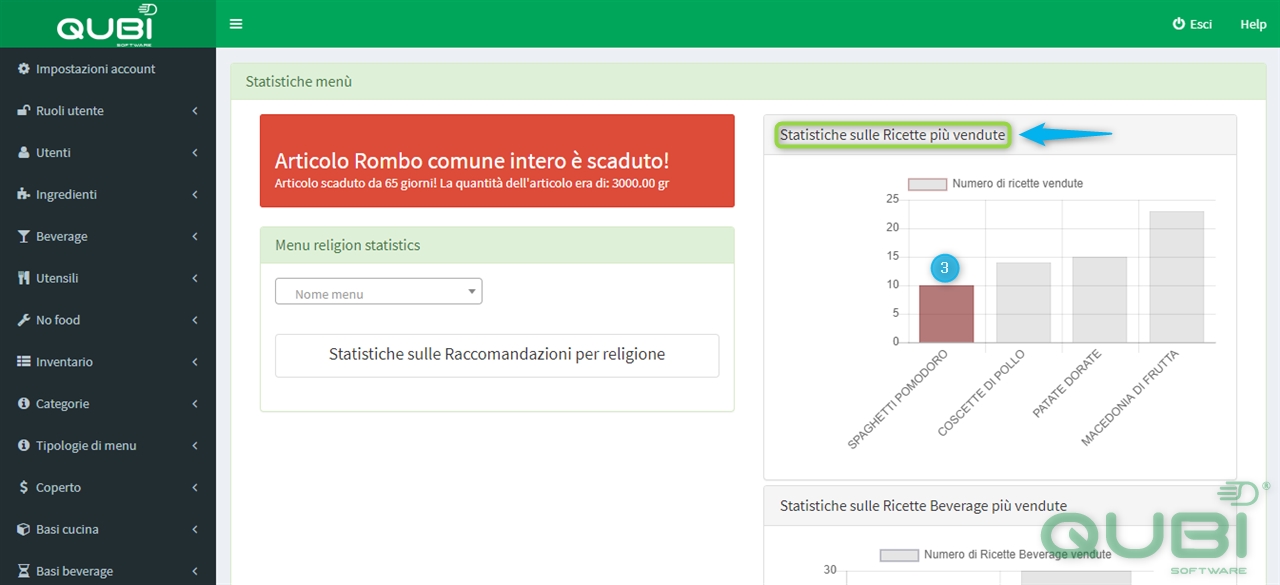Image resolution: width=1280 pixels, height=585 pixels.
Task: Open Impostazioni account in sidebar
Action: 108,69
